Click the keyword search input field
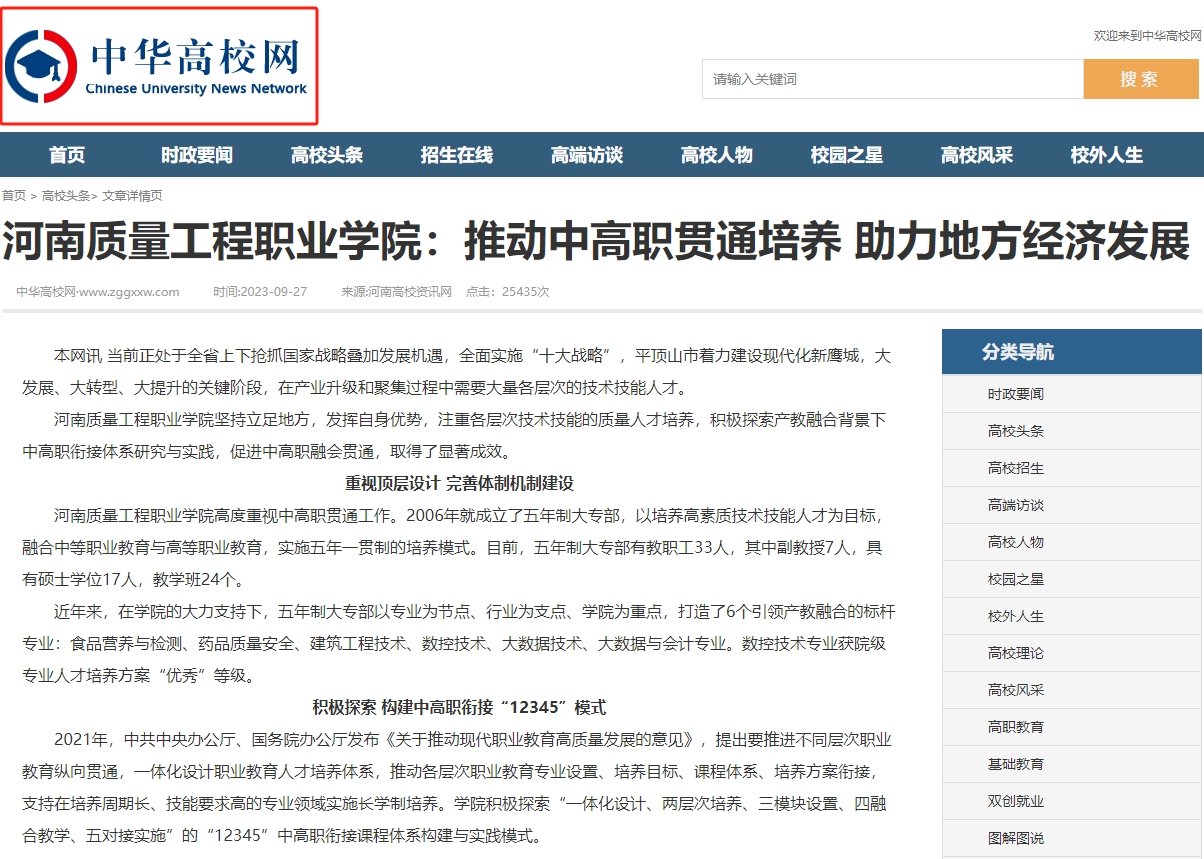 [x=892, y=79]
